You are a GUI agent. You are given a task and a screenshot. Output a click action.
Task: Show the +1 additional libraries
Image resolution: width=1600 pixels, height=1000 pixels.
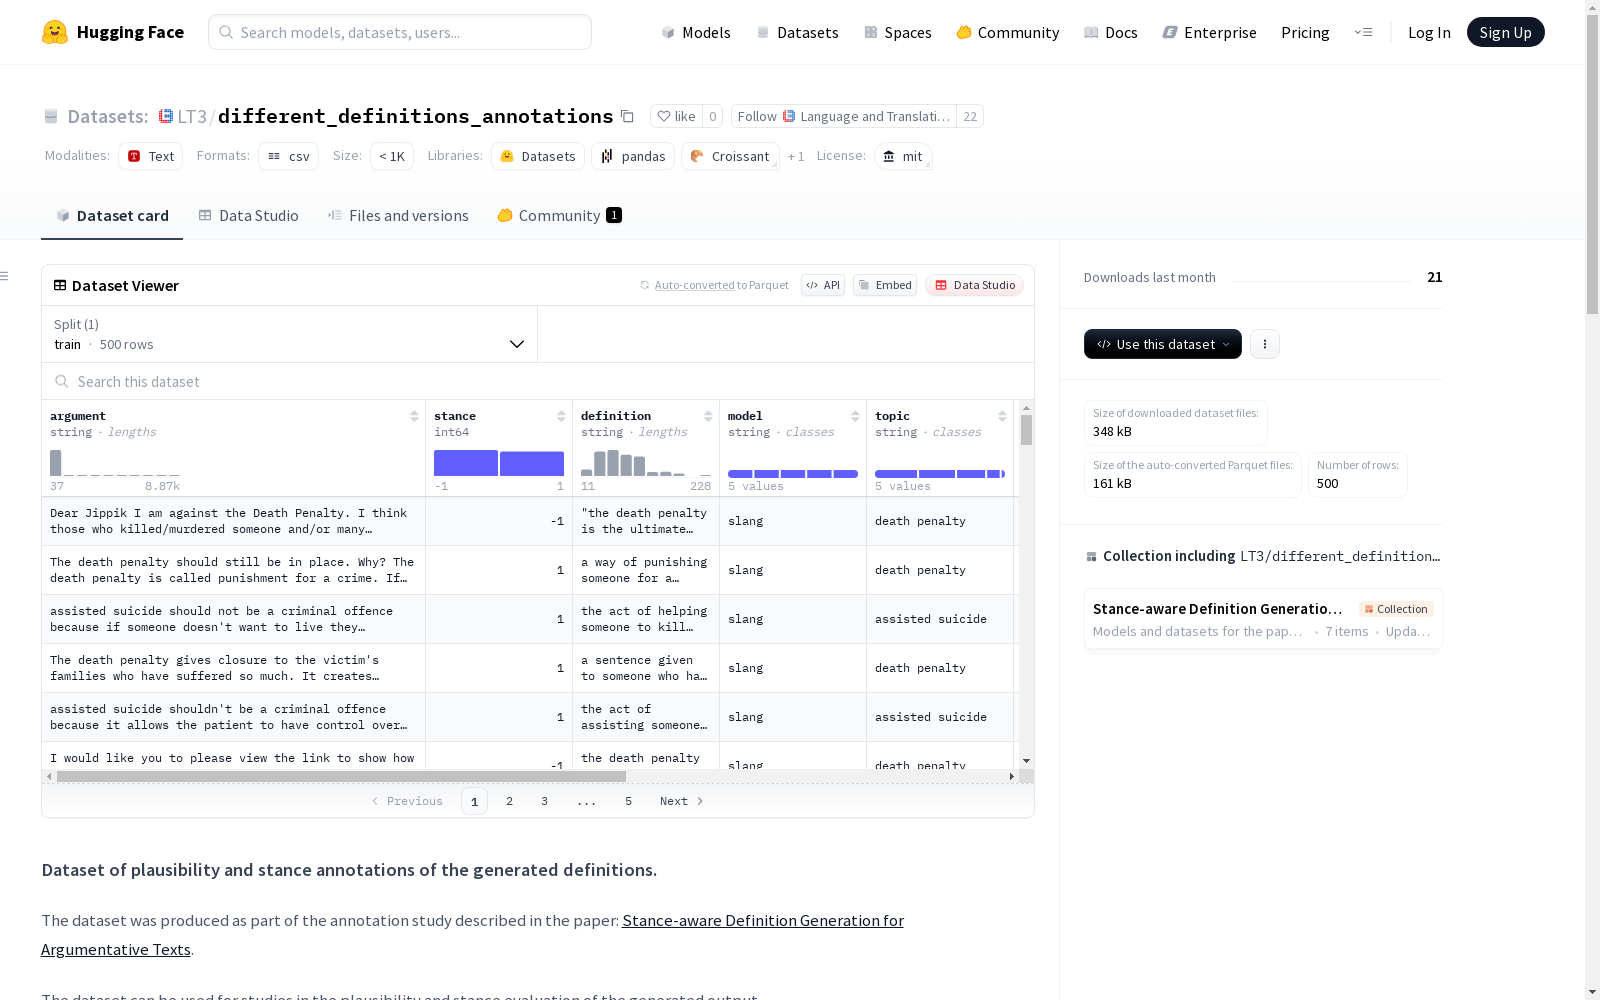[796, 156]
